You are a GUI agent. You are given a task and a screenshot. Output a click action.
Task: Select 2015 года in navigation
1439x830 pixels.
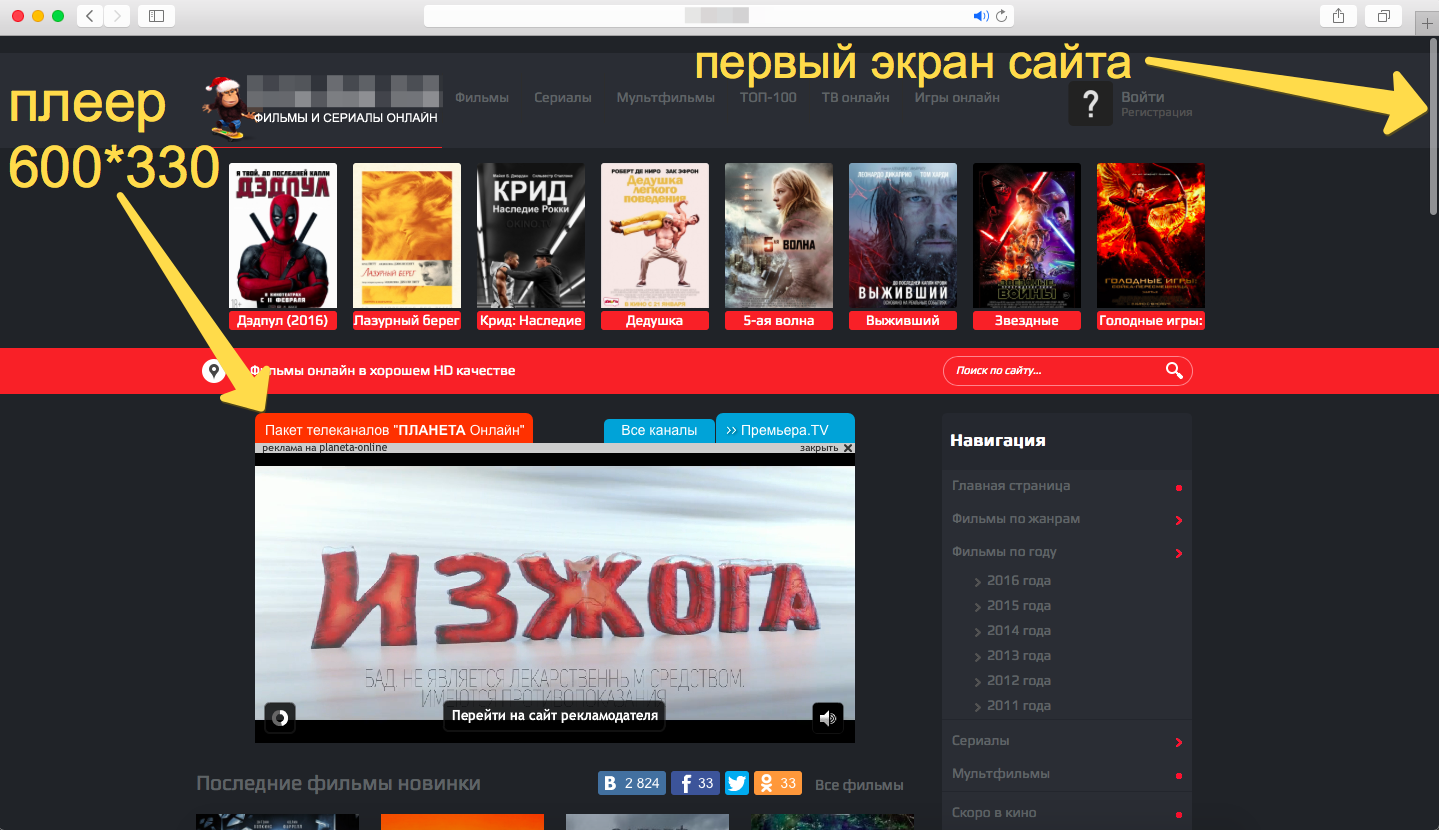click(x=1018, y=606)
